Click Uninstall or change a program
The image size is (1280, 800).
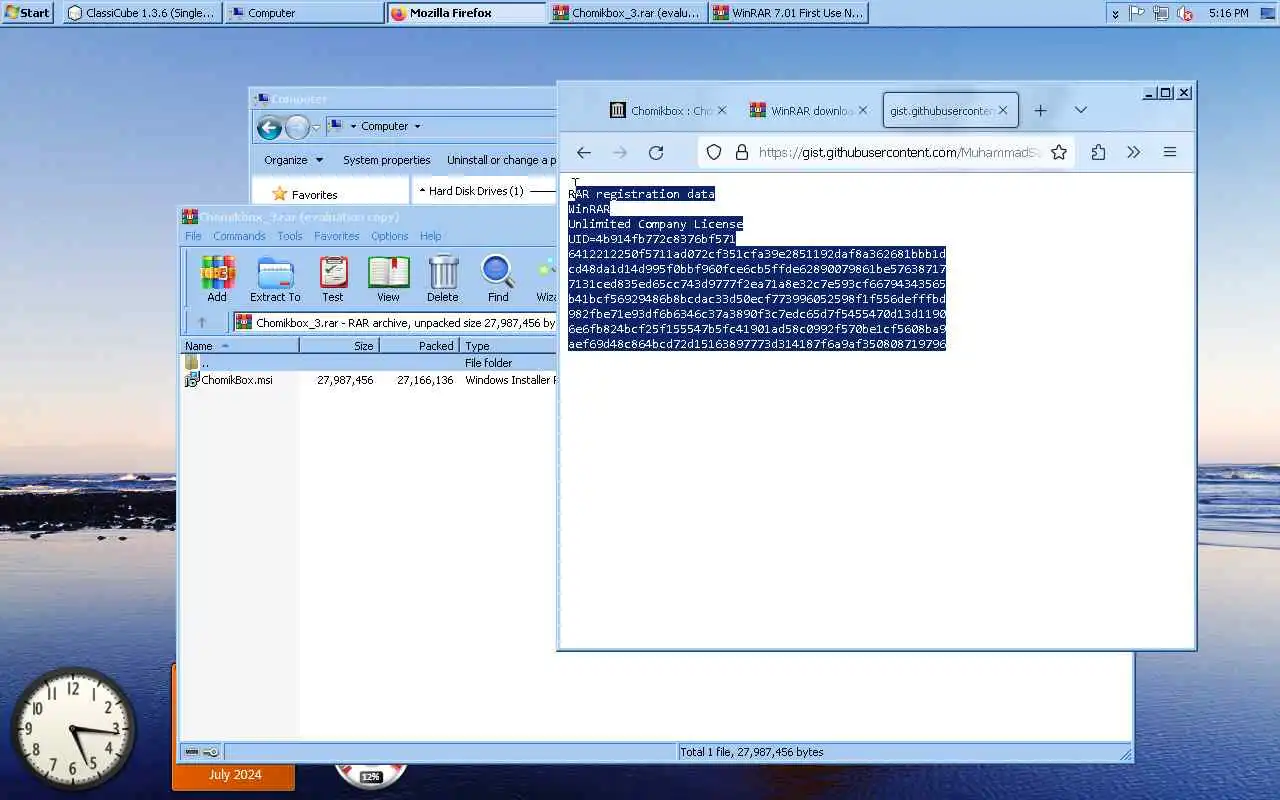click(x=501, y=160)
